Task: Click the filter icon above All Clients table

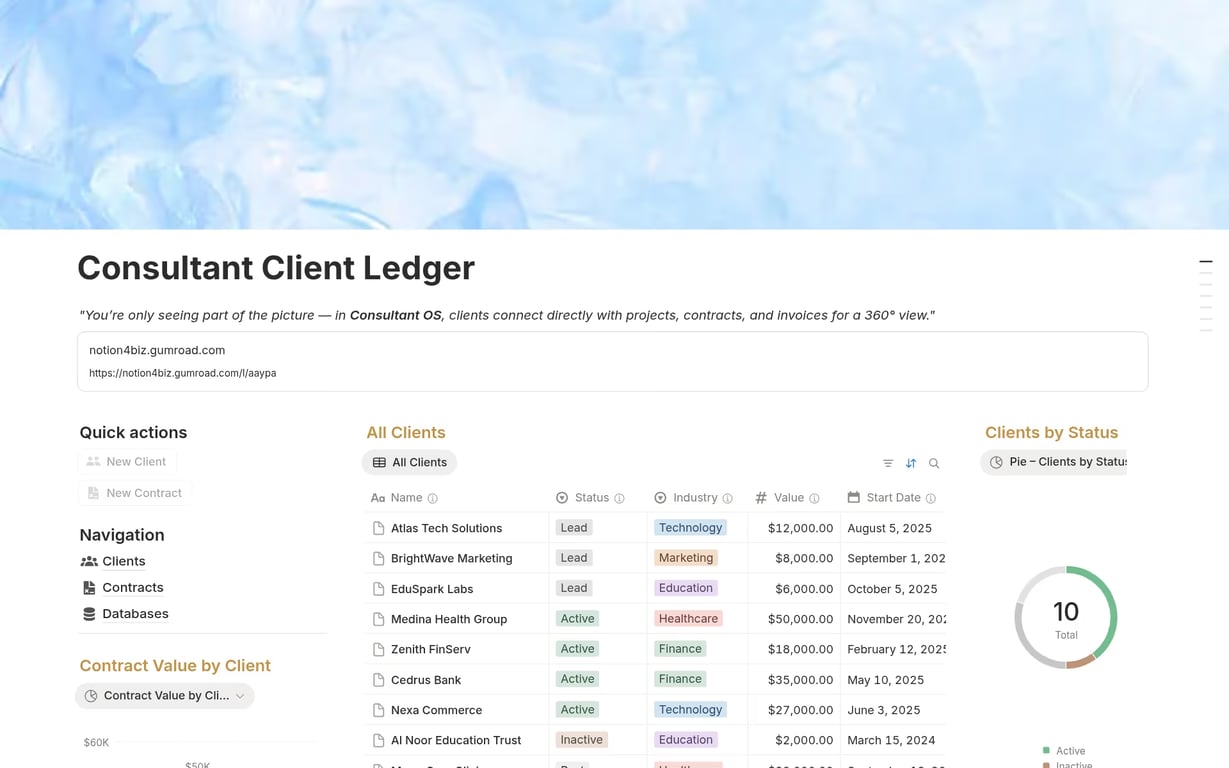Action: [888, 463]
